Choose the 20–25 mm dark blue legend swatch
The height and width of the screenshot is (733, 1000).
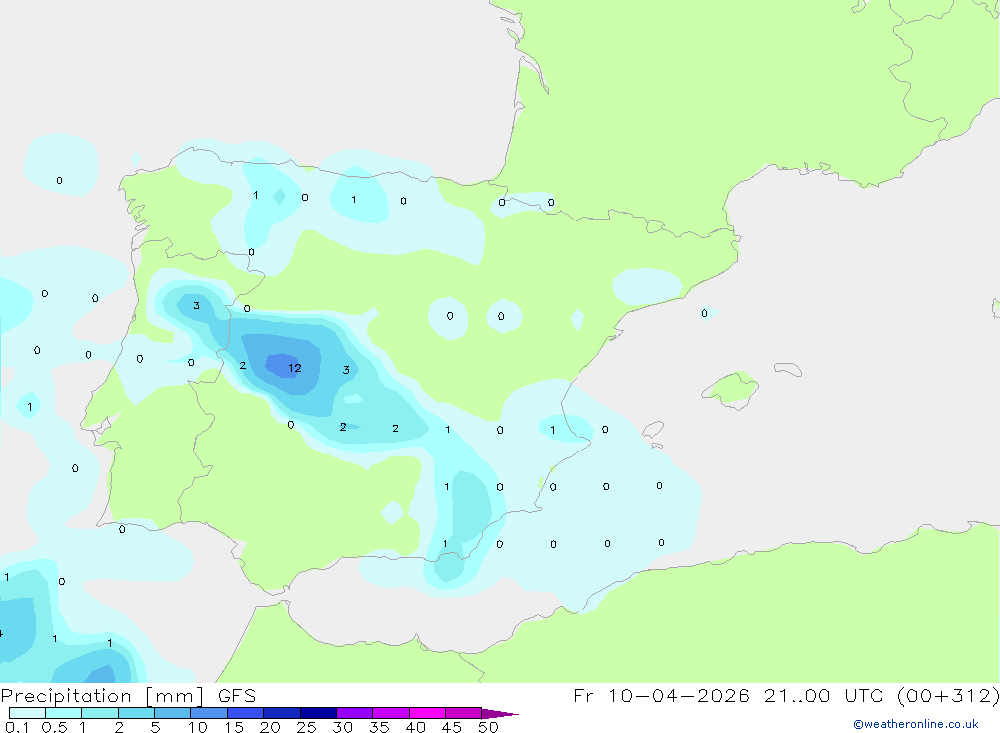[282, 713]
